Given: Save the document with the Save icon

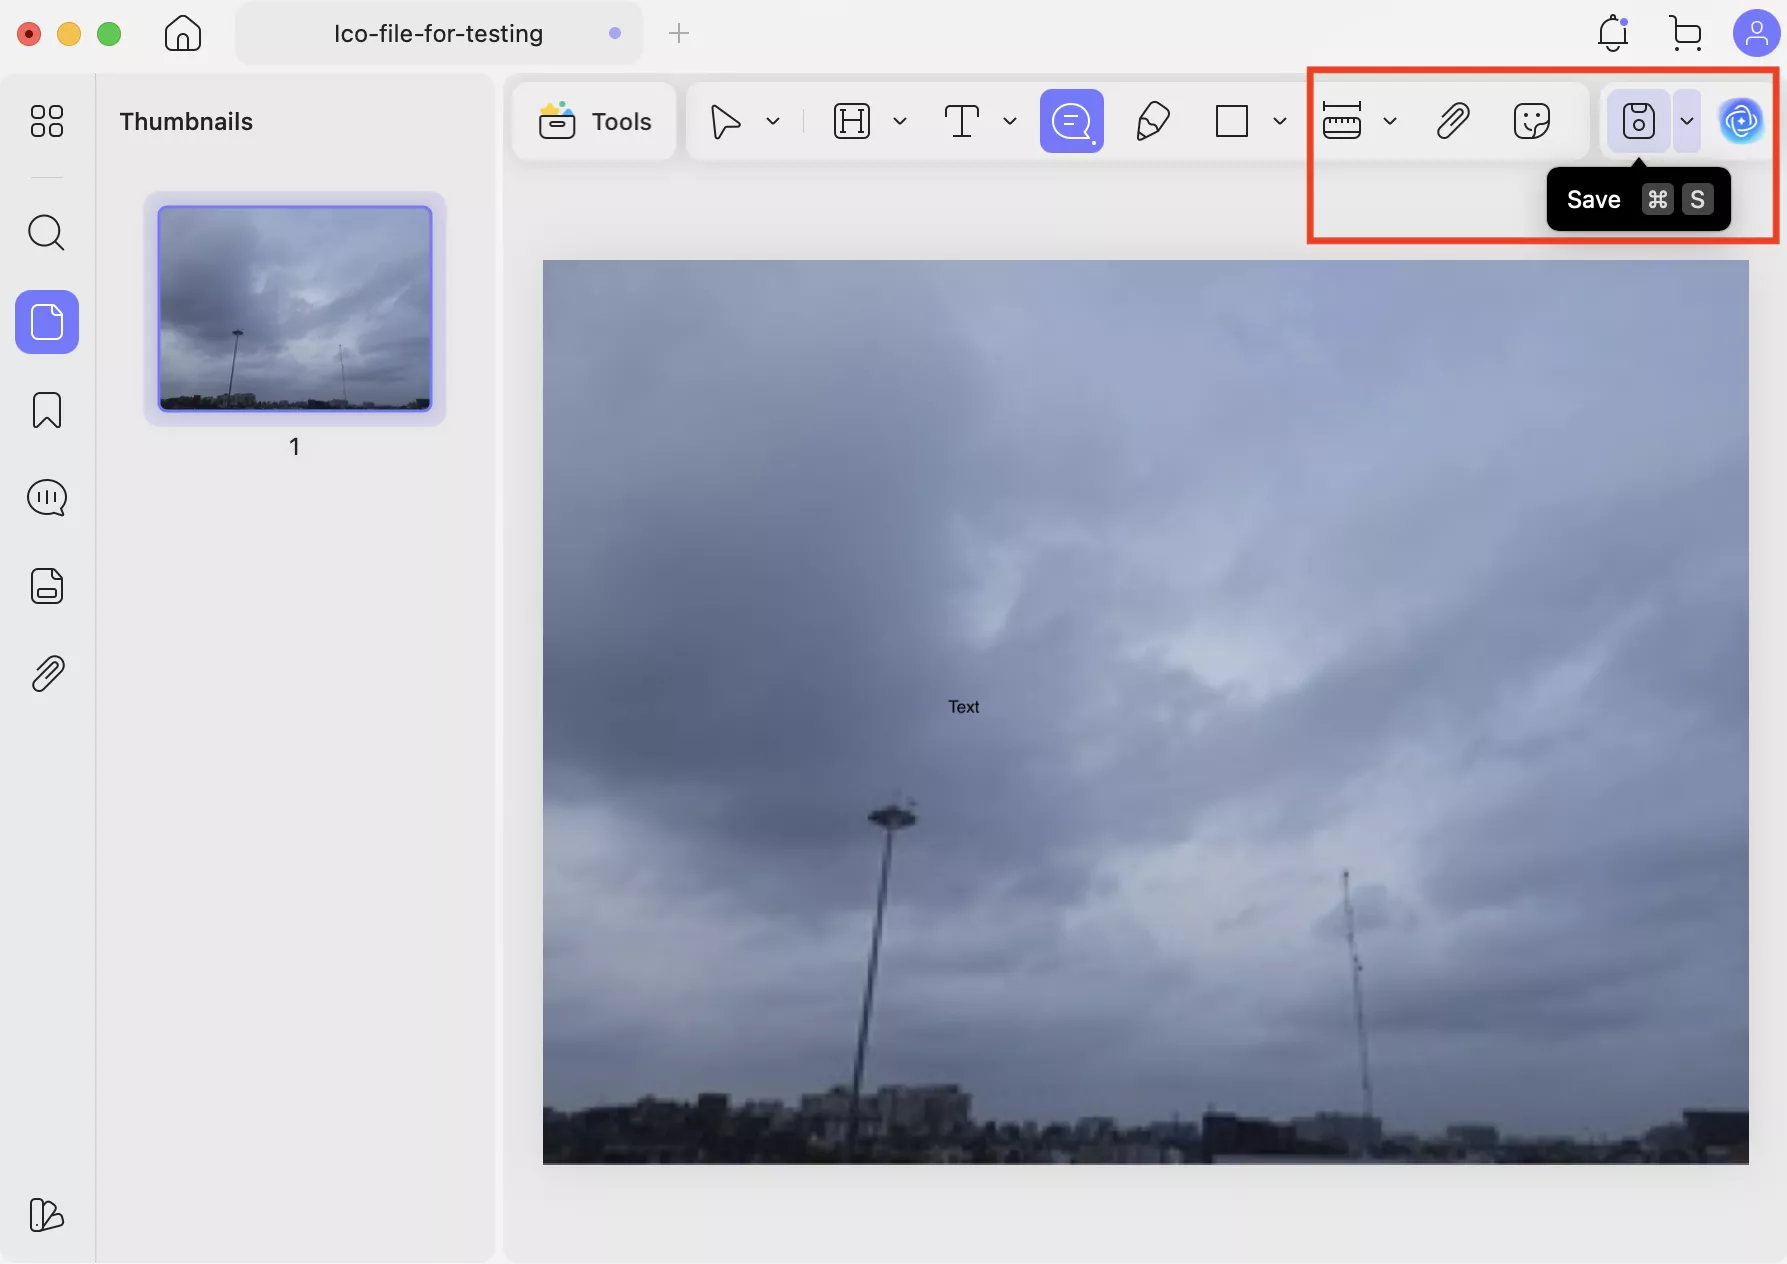Looking at the screenshot, I should point(1637,121).
